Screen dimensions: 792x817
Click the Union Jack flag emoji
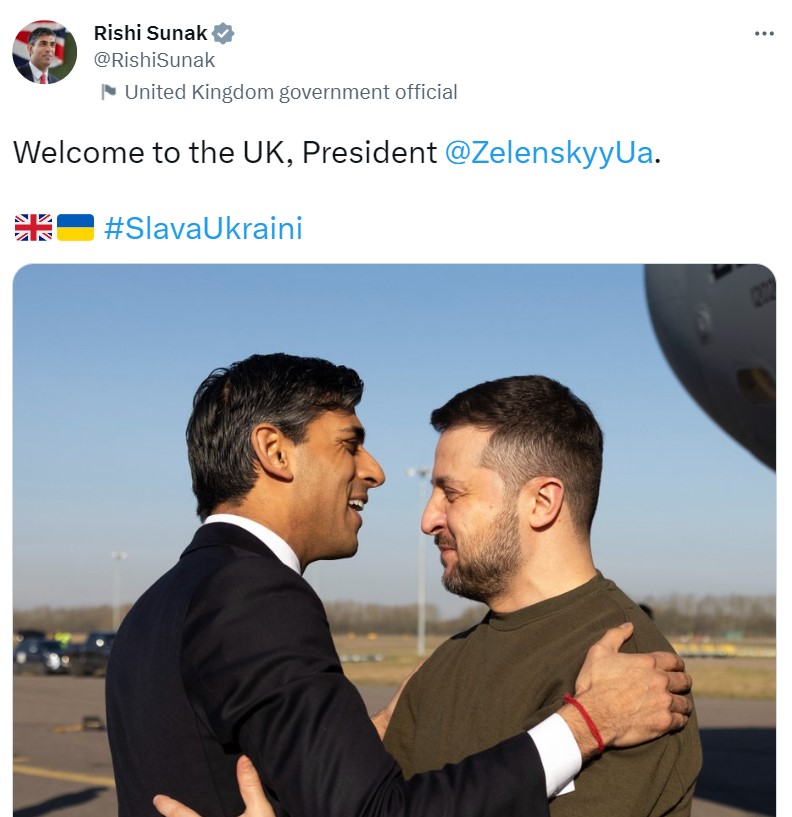tap(33, 228)
